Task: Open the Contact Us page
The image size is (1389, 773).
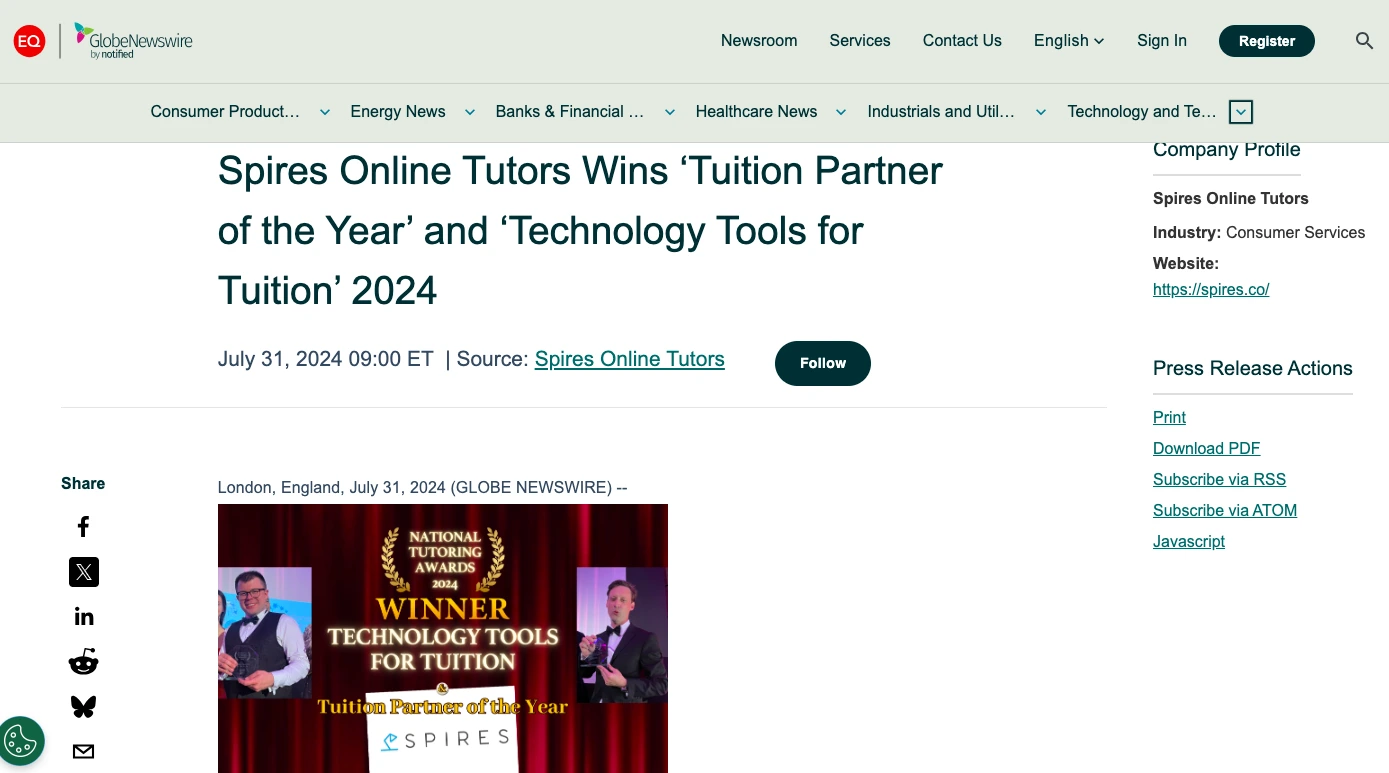Action: [962, 41]
